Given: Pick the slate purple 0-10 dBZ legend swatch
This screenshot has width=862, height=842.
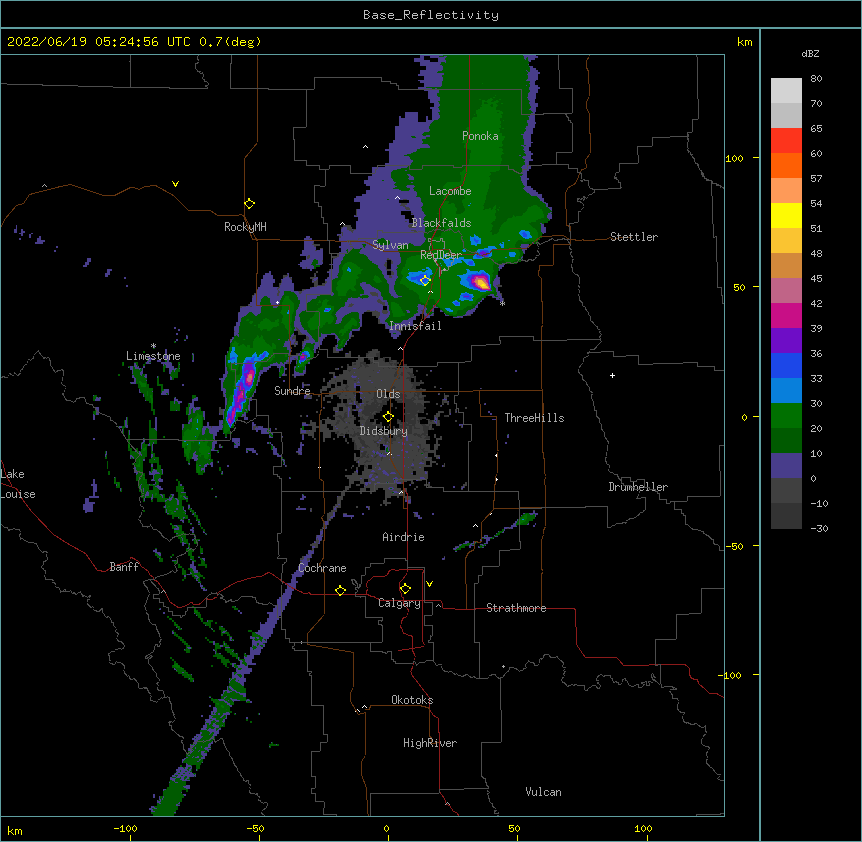Looking at the screenshot, I should pyautogui.click(x=786, y=466).
